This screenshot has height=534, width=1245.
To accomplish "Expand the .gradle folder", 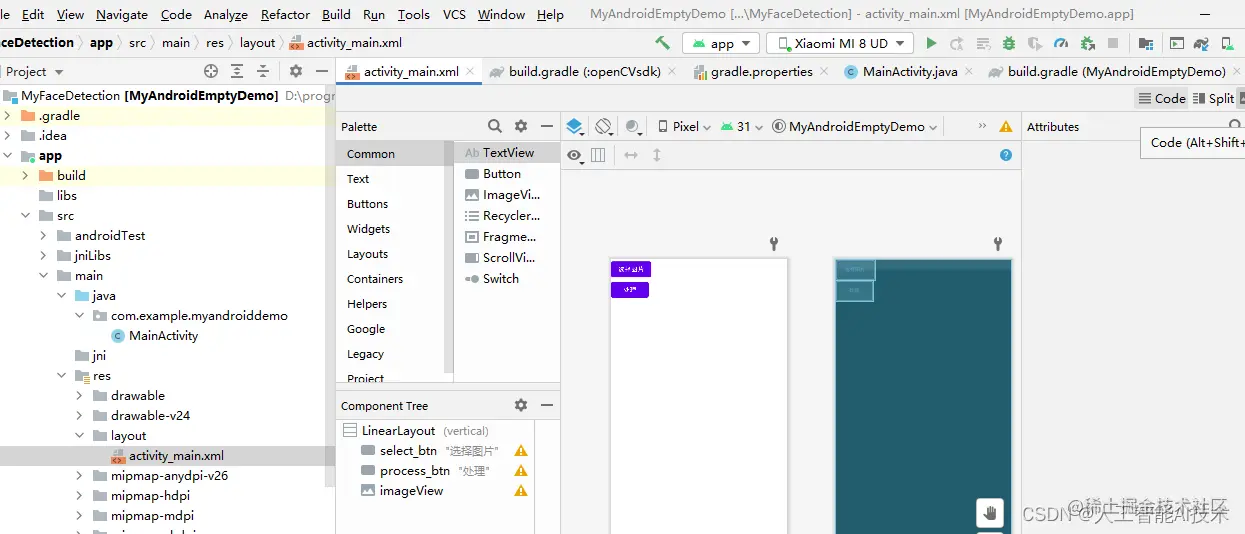I will point(8,115).
